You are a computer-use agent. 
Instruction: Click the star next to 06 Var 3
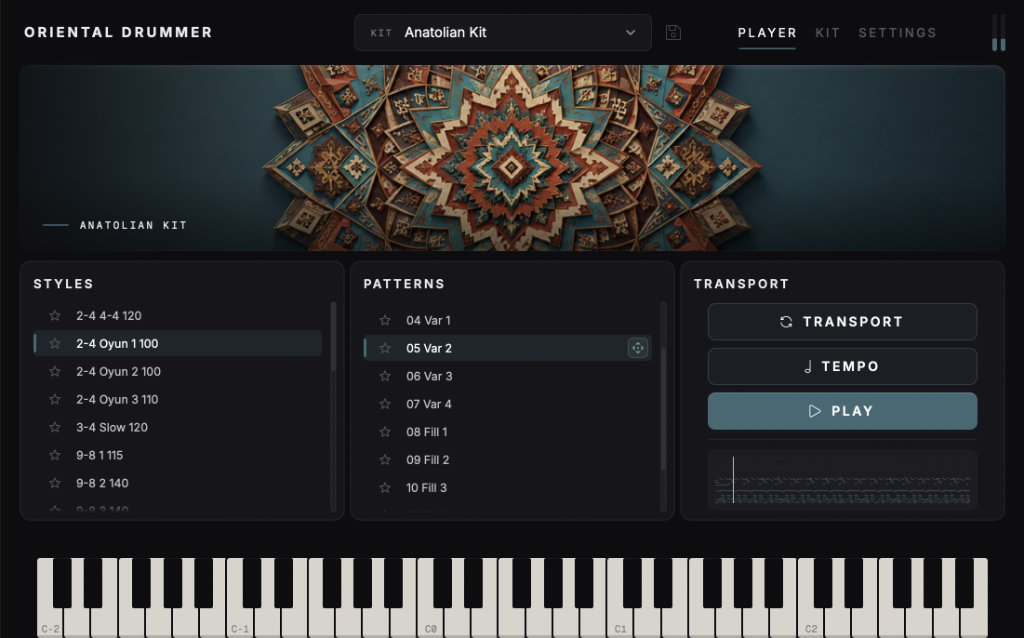(385, 376)
